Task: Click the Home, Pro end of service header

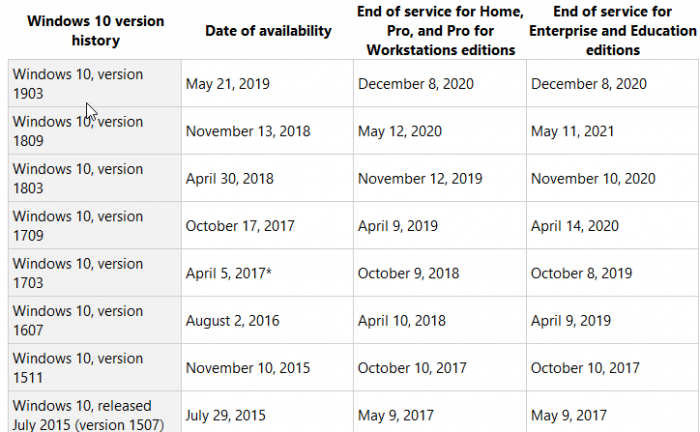Action: (x=439, y=30)
